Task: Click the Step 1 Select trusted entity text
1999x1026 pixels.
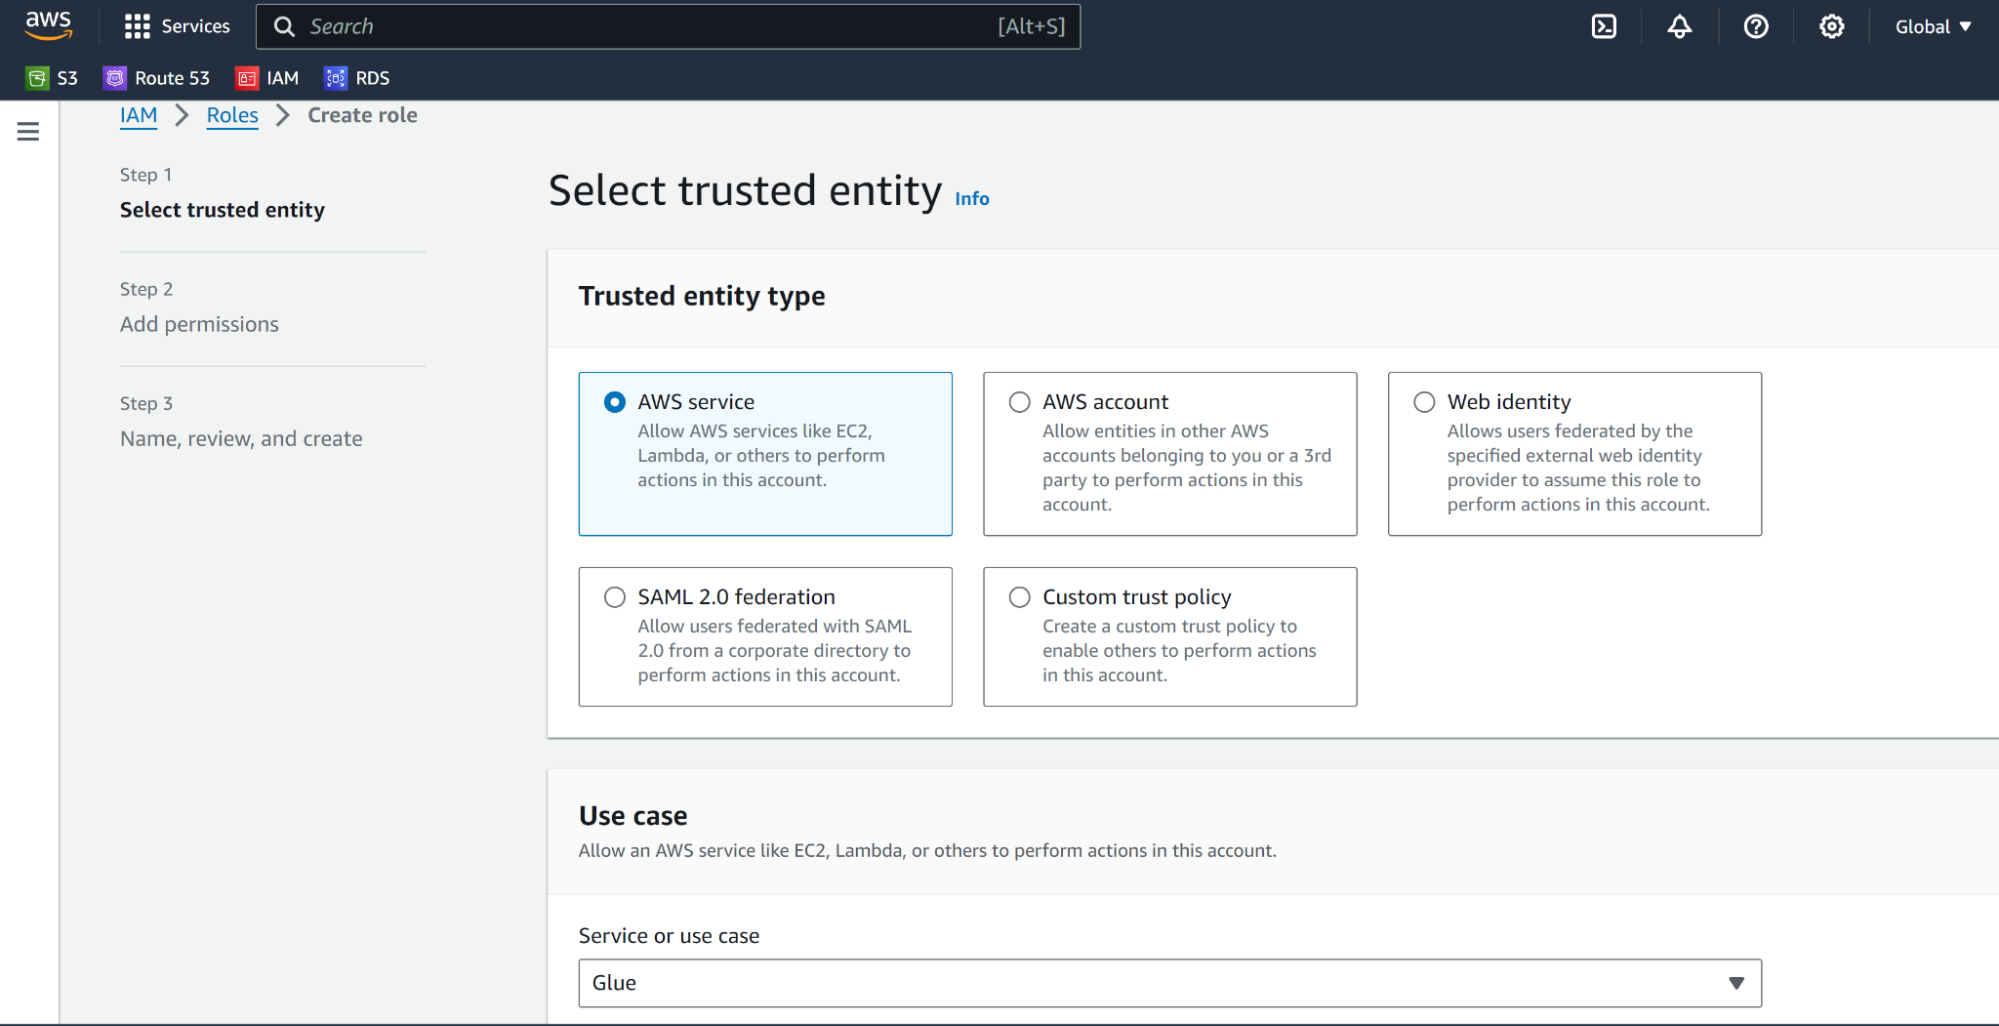Action: click(x=222, y=210)
